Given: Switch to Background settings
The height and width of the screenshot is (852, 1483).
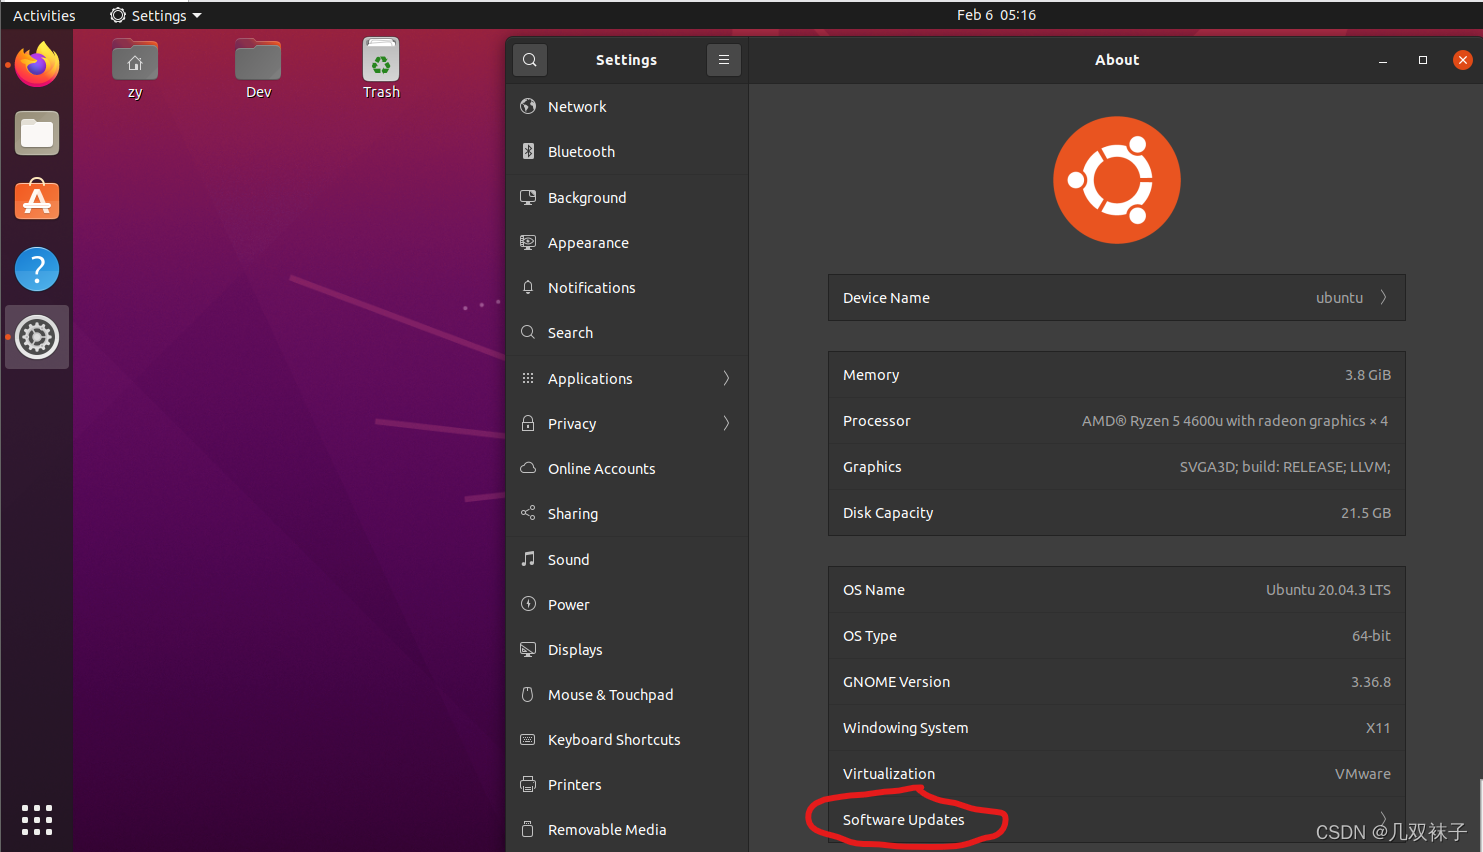Looking at the screenshot, I should coord(627,197).
